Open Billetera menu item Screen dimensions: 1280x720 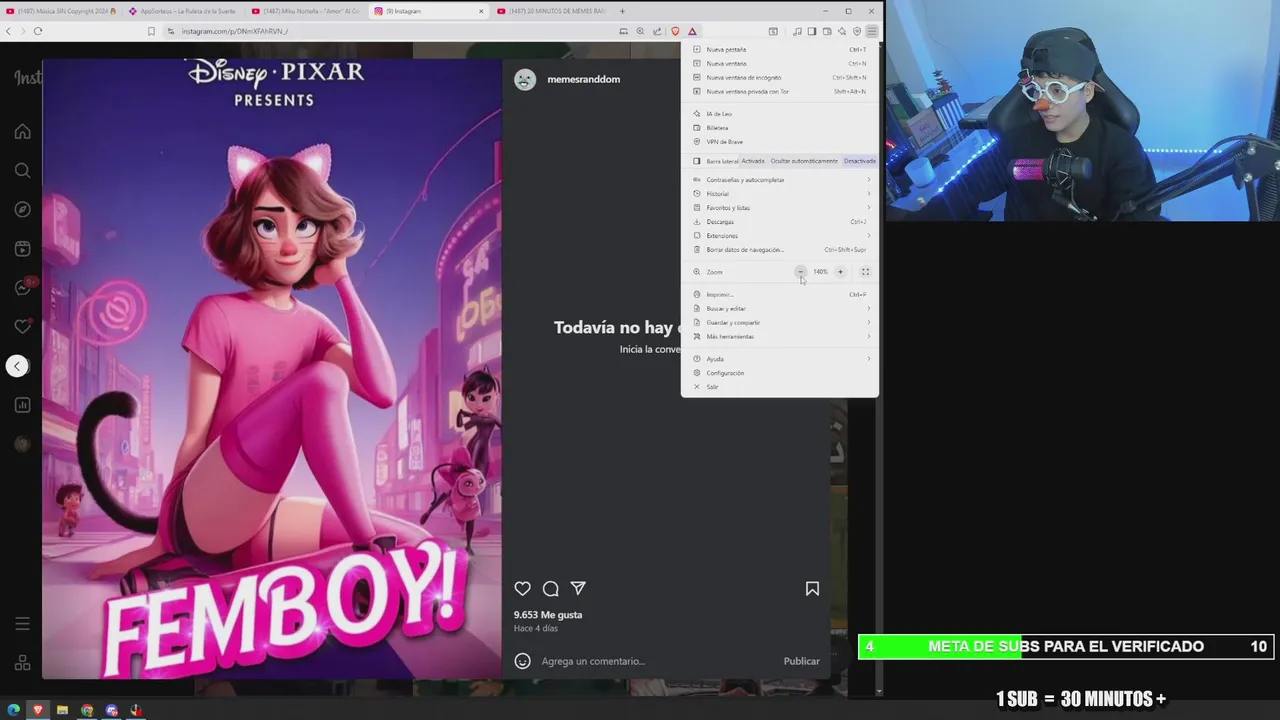coord(780,128)
